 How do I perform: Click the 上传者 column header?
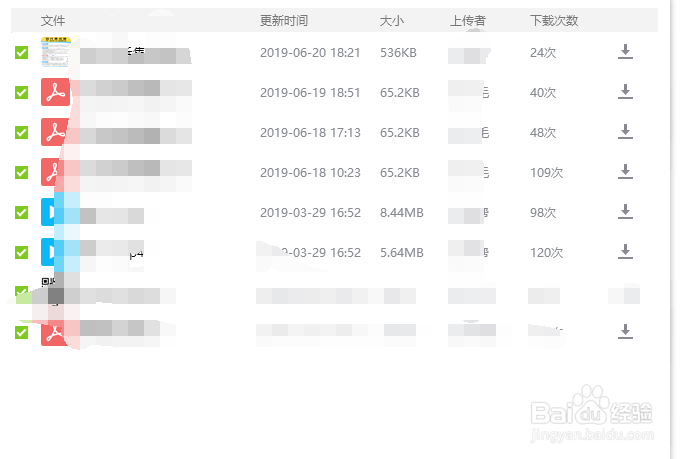pyautogui.click(x=468, y=21)
